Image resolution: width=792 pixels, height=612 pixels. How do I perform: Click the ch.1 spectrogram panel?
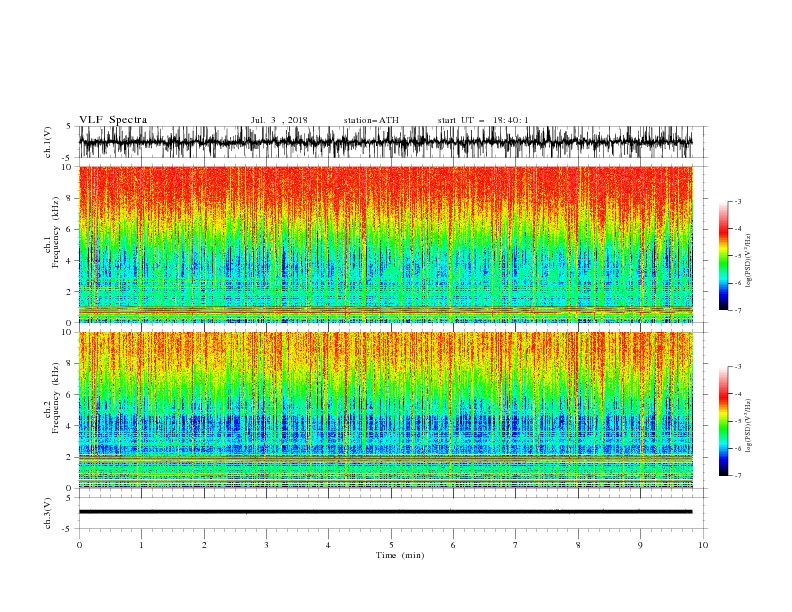385,244
